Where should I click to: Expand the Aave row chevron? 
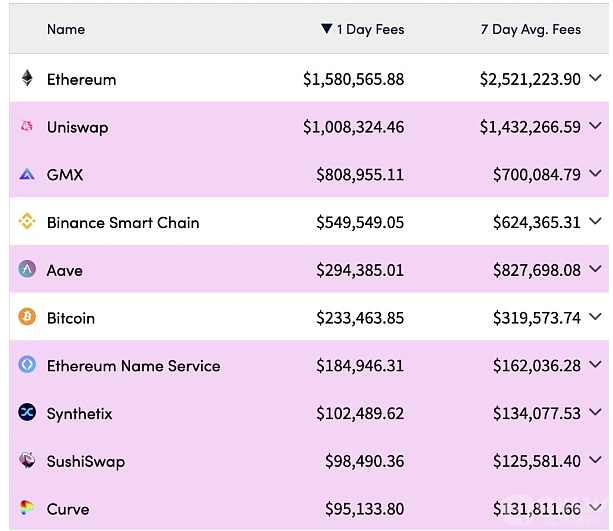click(595, 269)
